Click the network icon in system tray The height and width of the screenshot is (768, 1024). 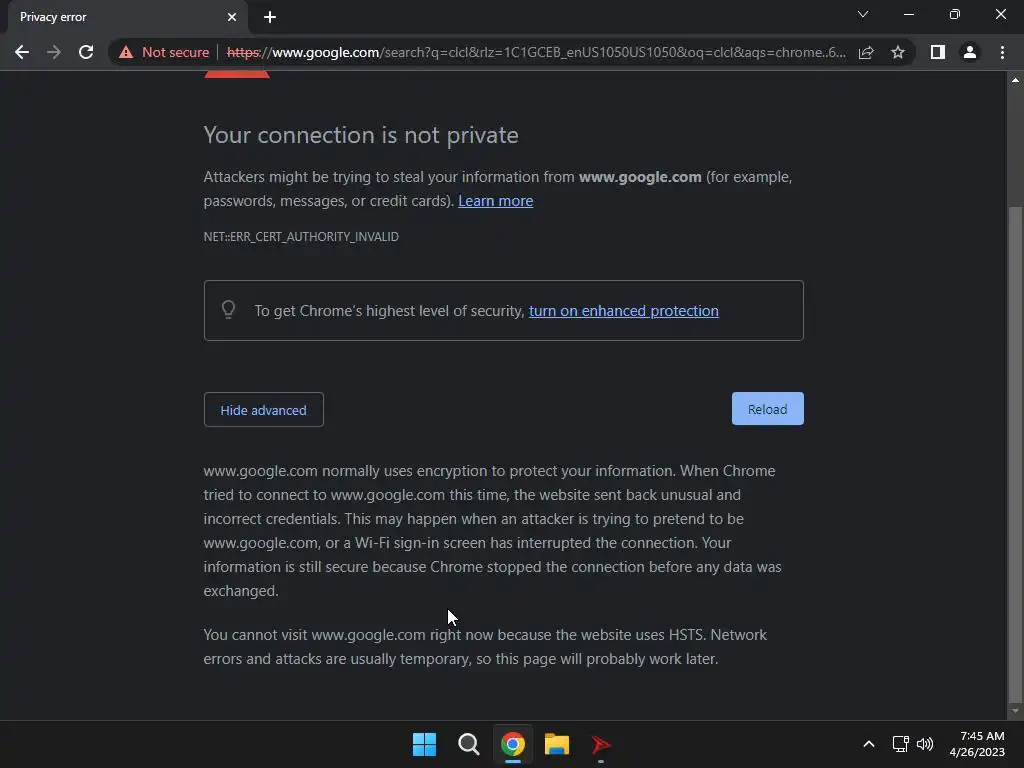[x=901, y=744]
